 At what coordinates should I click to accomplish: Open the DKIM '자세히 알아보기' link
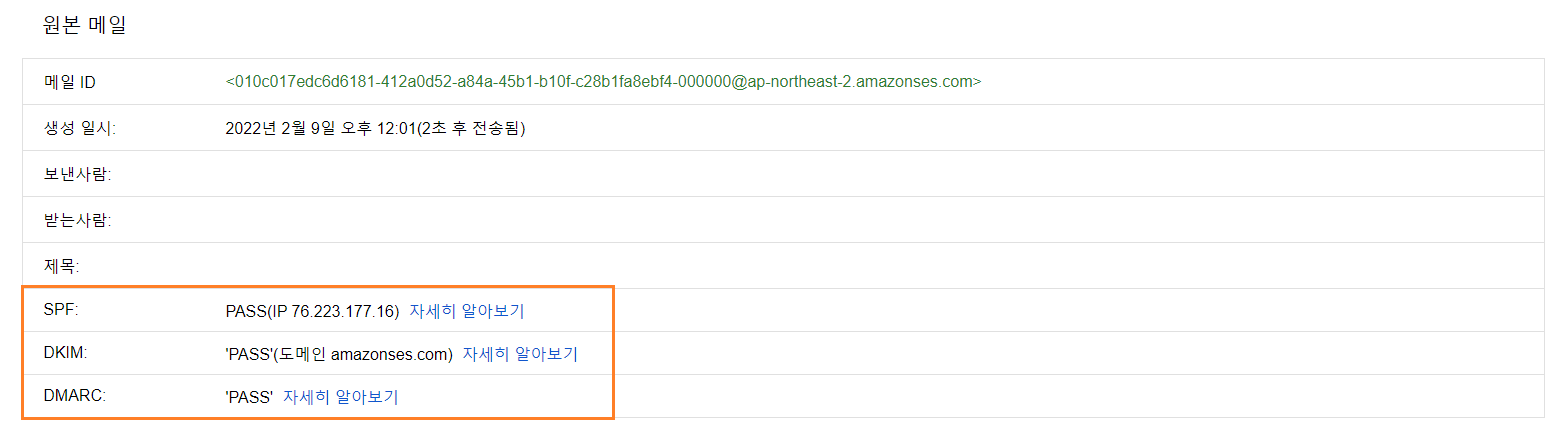520,354
